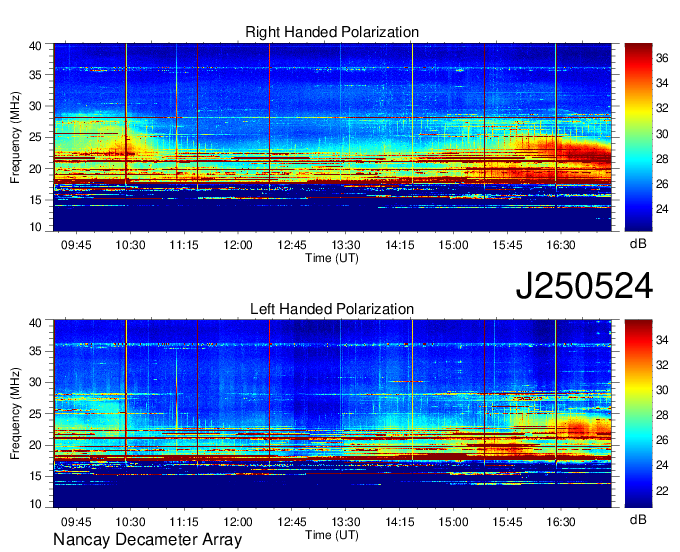Click the 15:00 tick of the upper plot
The width and height of the screenshot is (680, 552).
coord(453,245)
